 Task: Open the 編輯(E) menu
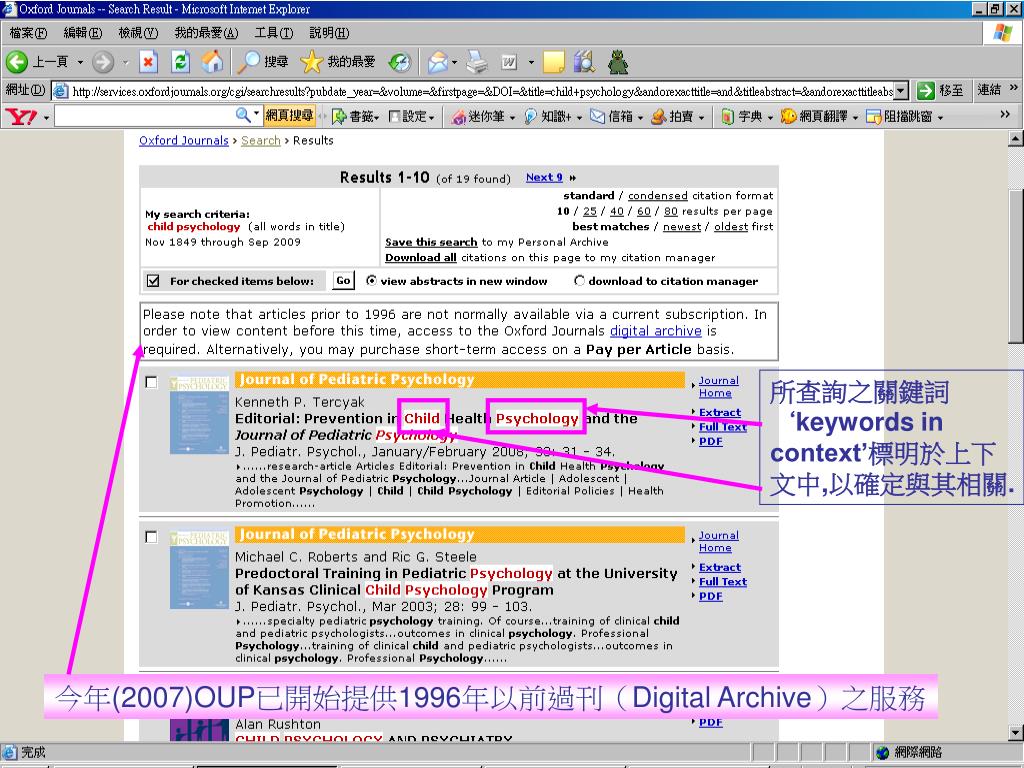(x=82, y=33)
